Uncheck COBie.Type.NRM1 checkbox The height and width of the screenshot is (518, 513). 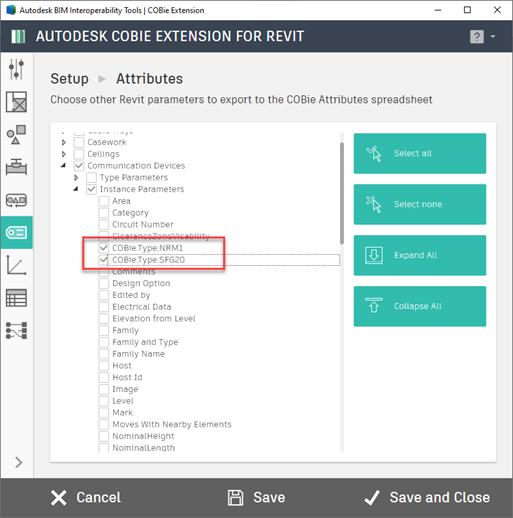[104, 248]
